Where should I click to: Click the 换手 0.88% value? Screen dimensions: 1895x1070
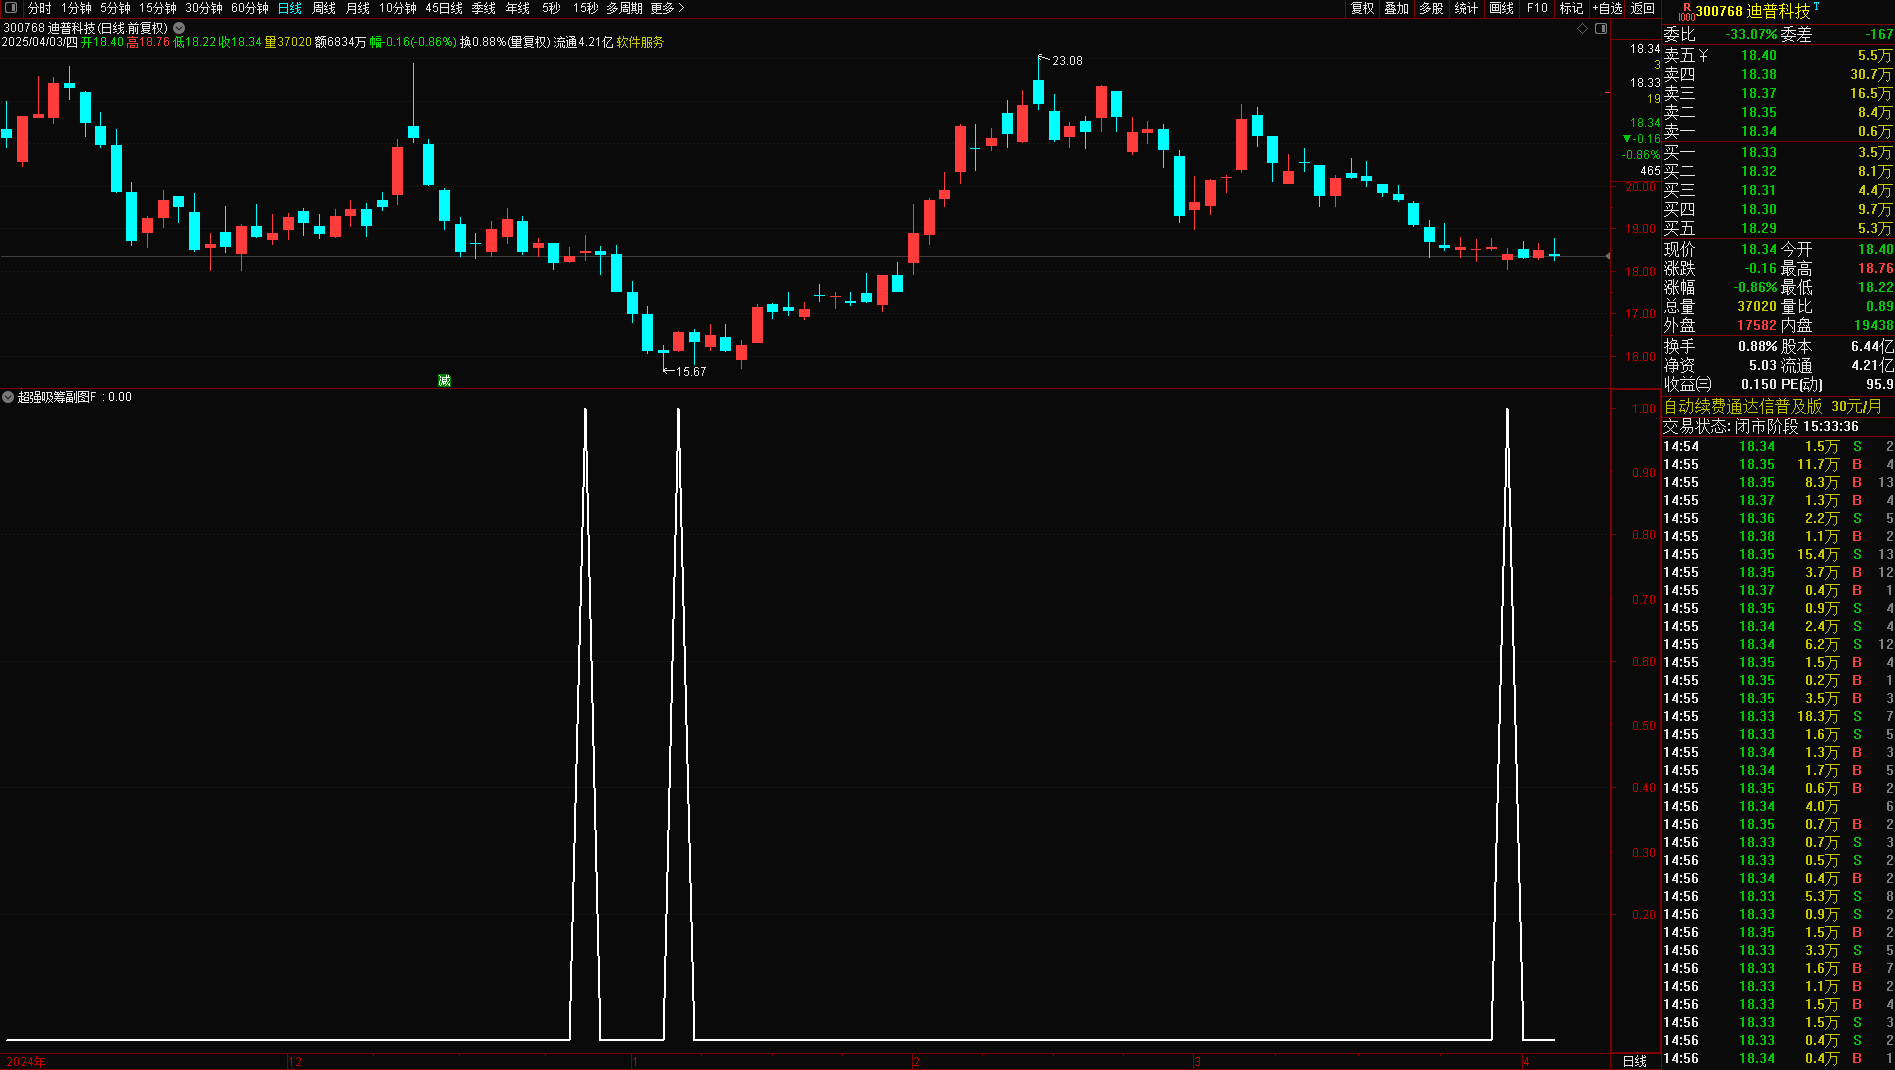click(x=1758, y=346)
